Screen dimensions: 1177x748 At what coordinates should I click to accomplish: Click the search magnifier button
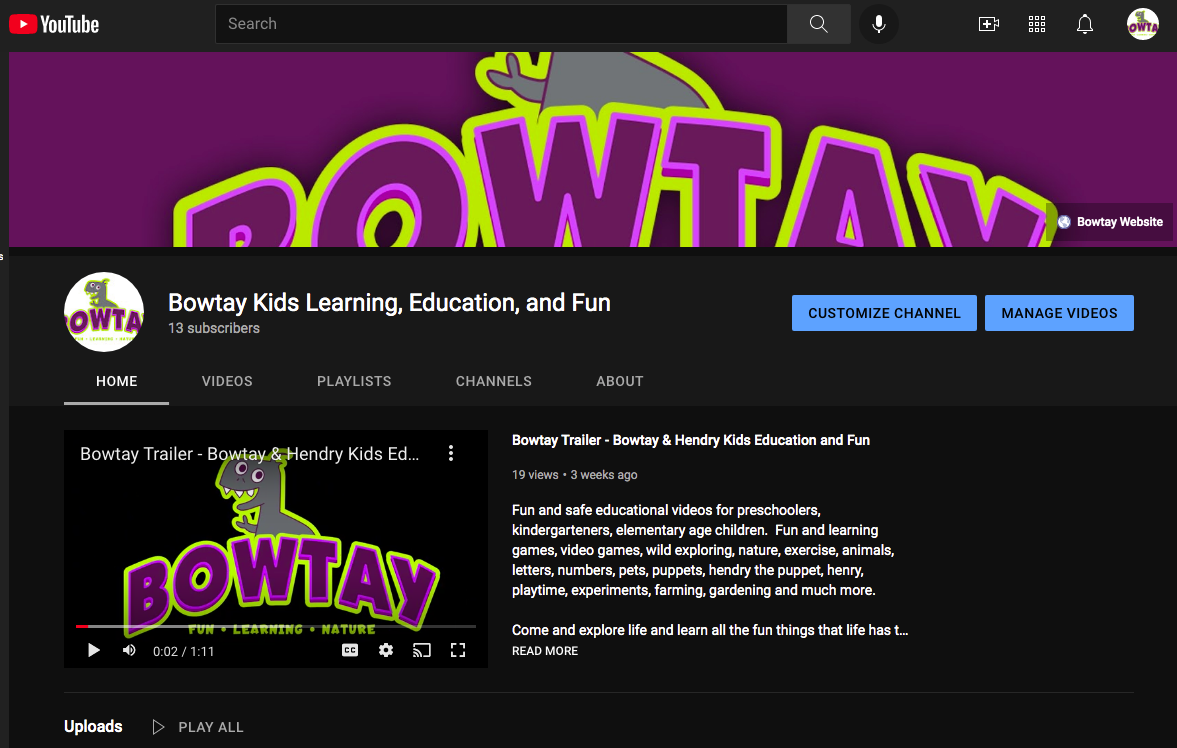818,24
